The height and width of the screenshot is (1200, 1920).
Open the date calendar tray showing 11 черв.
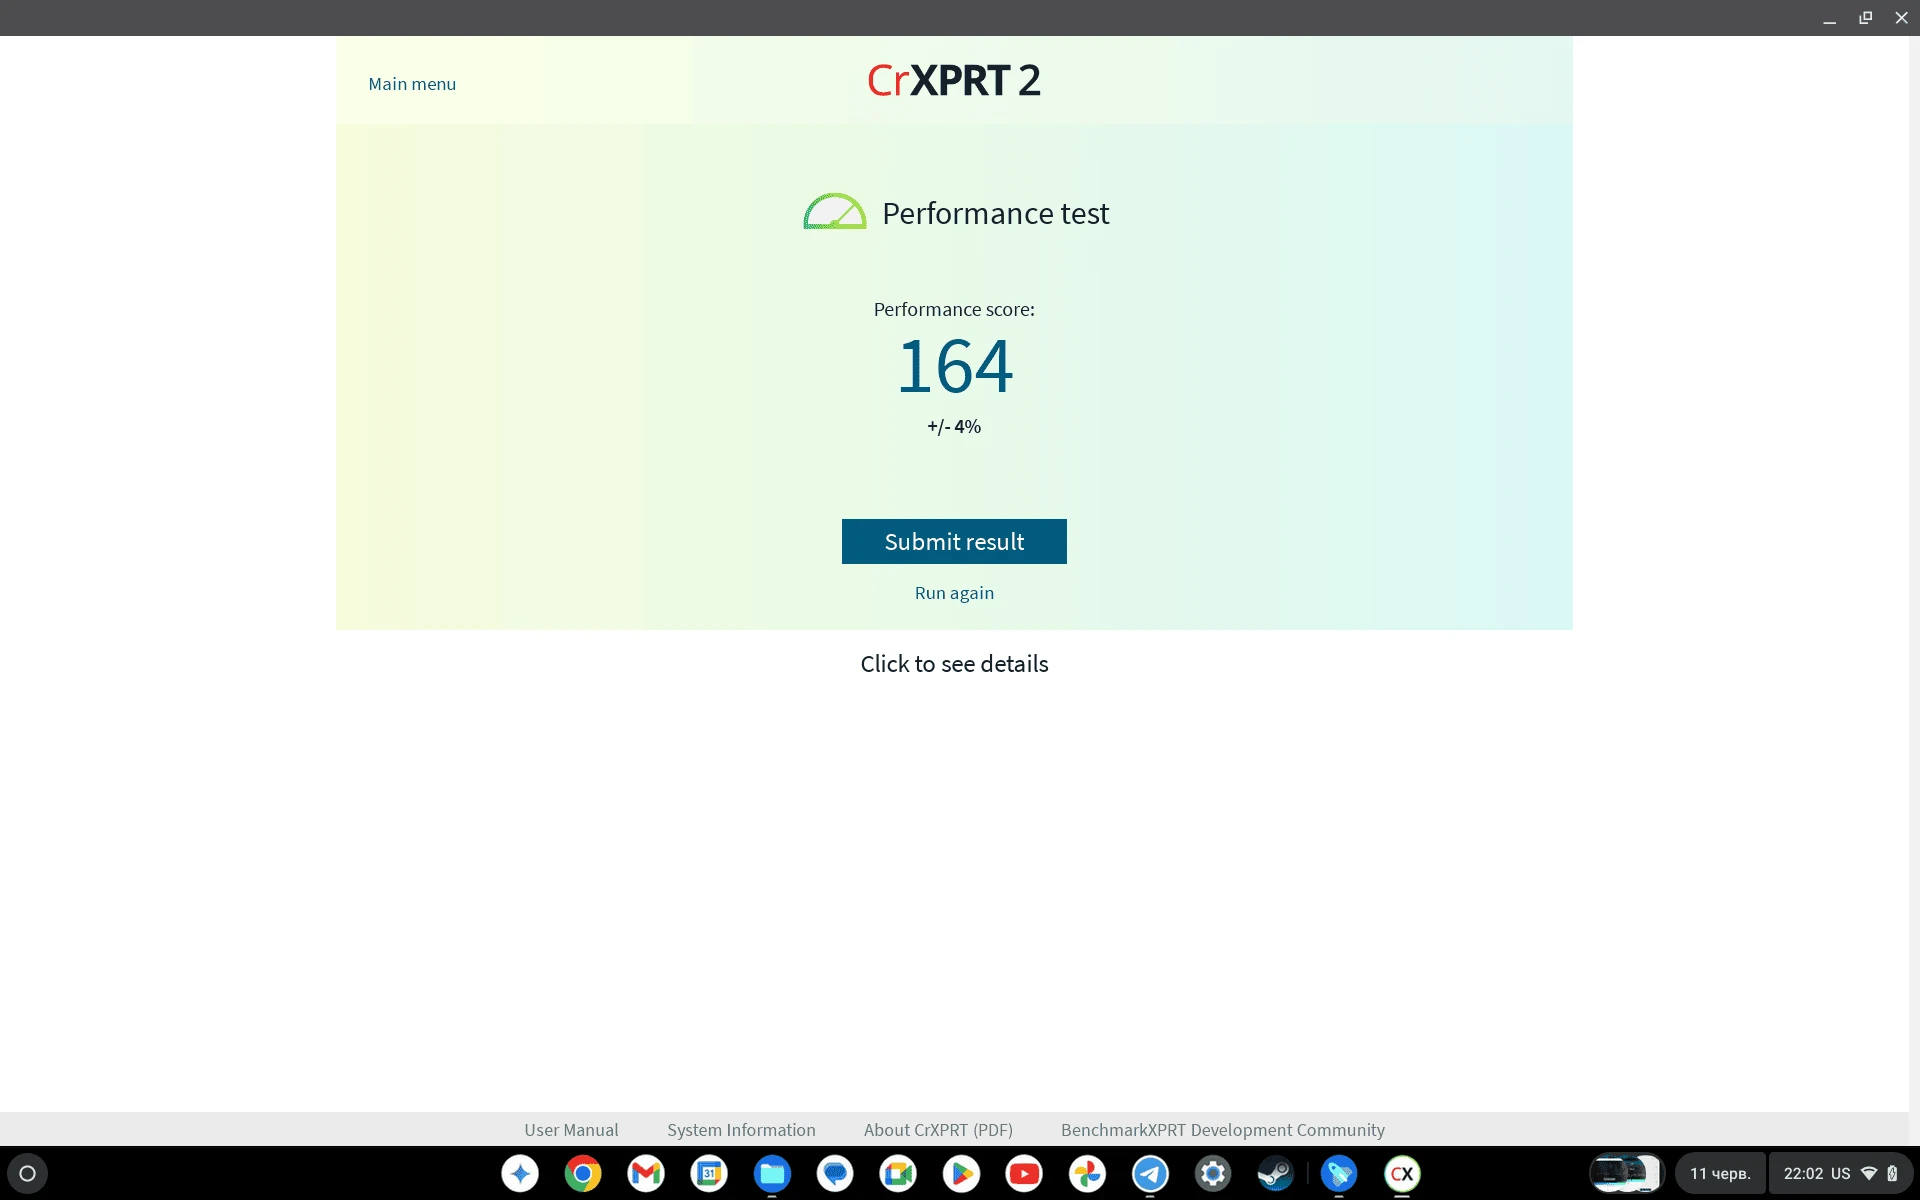pyautogui.click(x=1720, y=1173)
